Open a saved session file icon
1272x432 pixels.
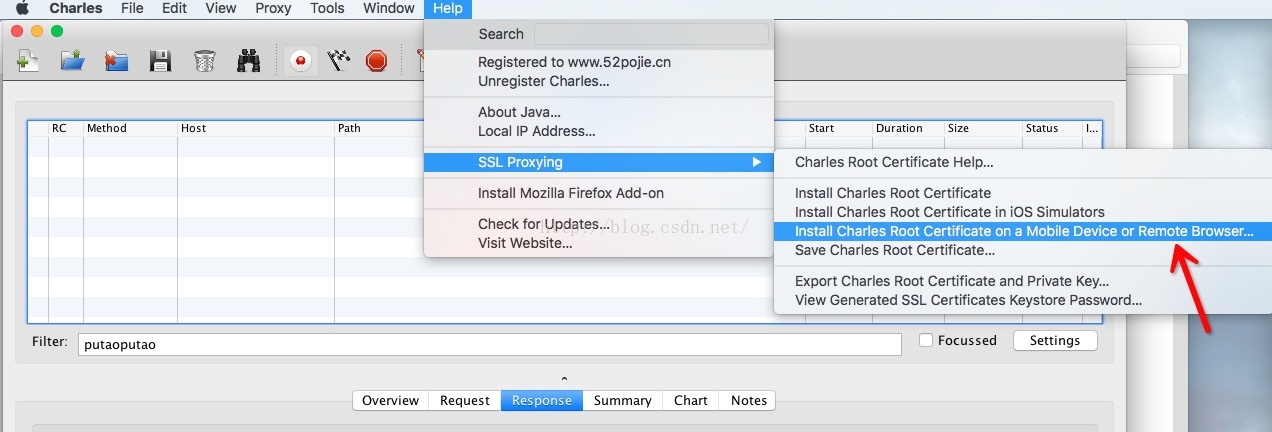click(x=72, y=61)
